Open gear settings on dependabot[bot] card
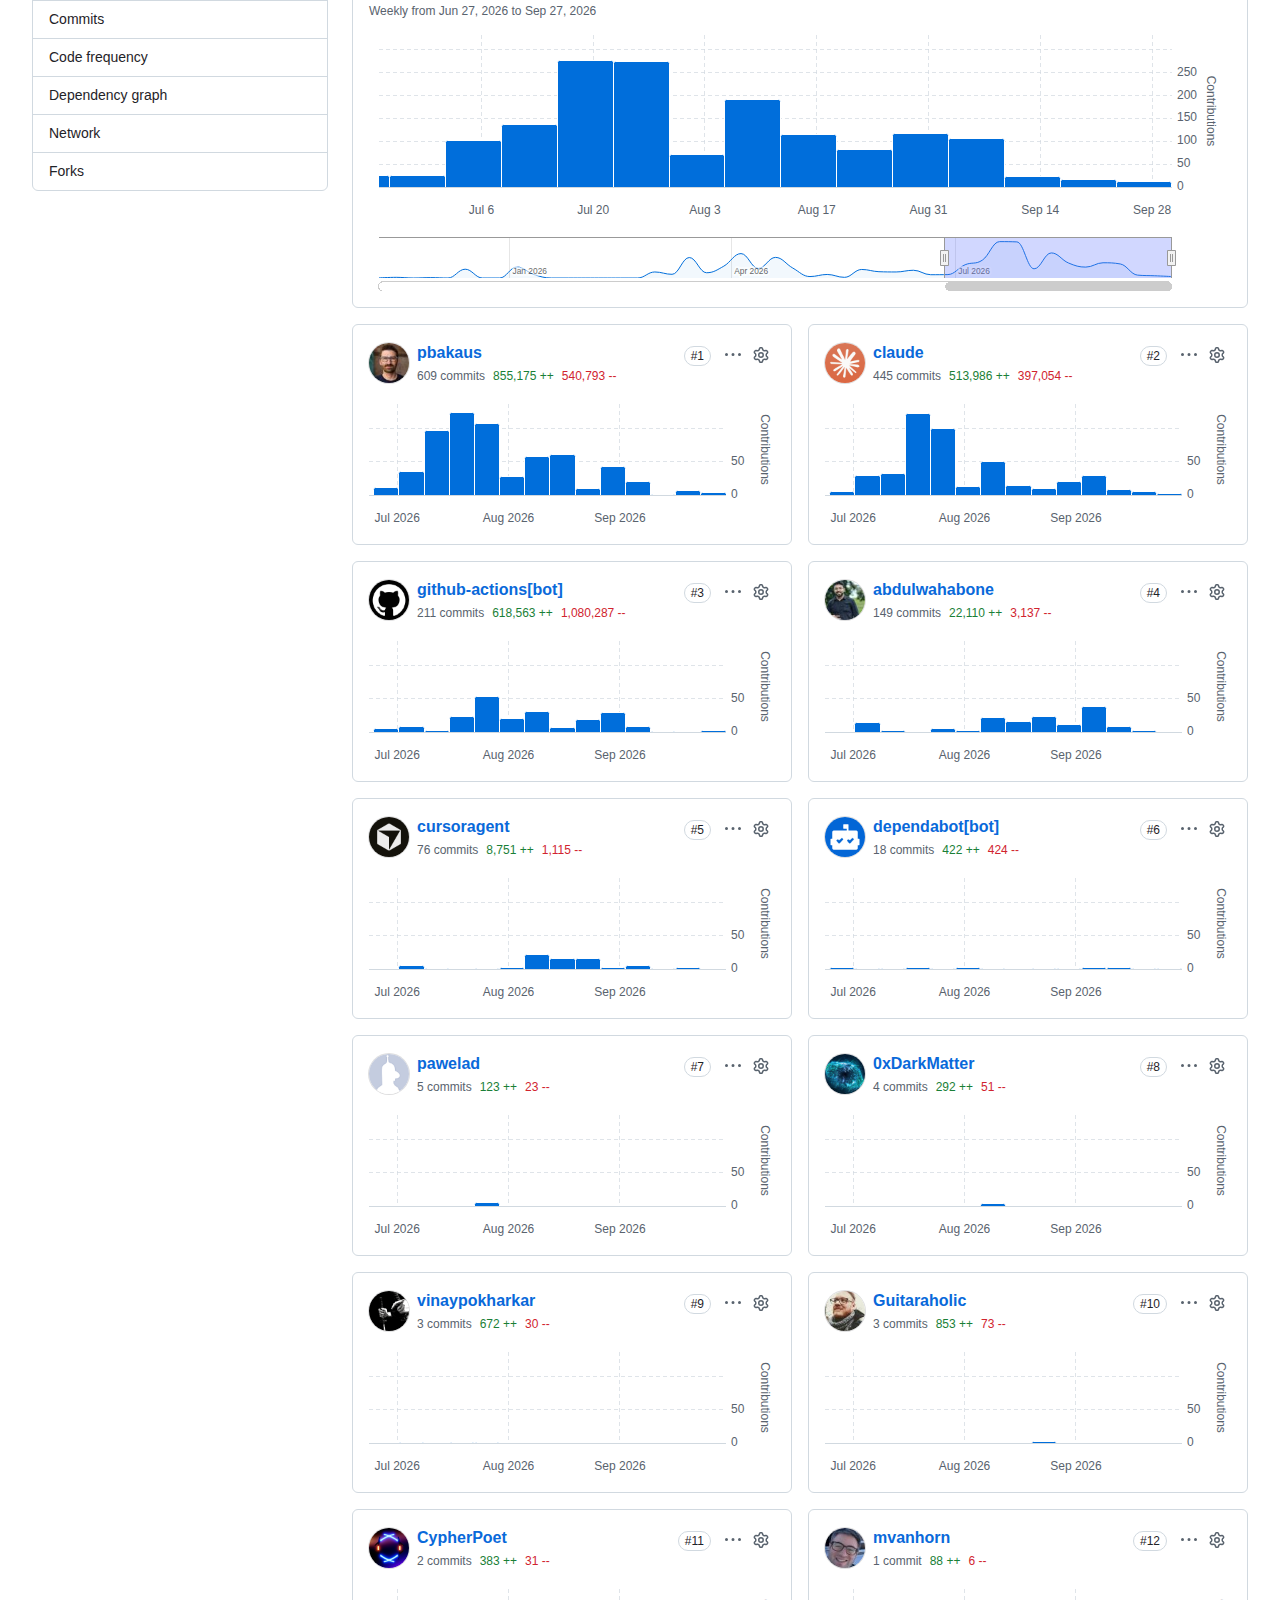 1217,829
